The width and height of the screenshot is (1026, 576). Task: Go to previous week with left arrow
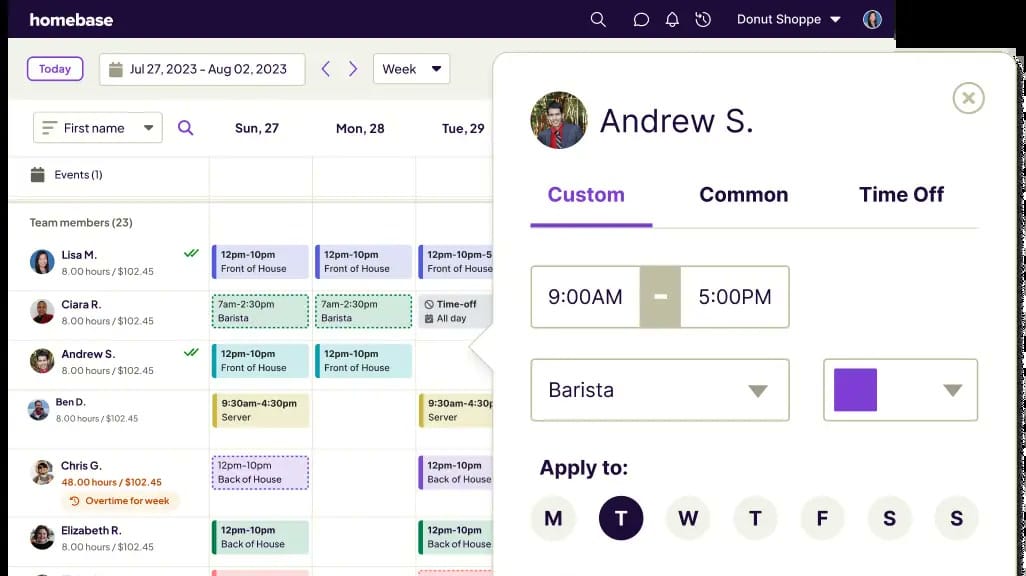coord(326,69)
